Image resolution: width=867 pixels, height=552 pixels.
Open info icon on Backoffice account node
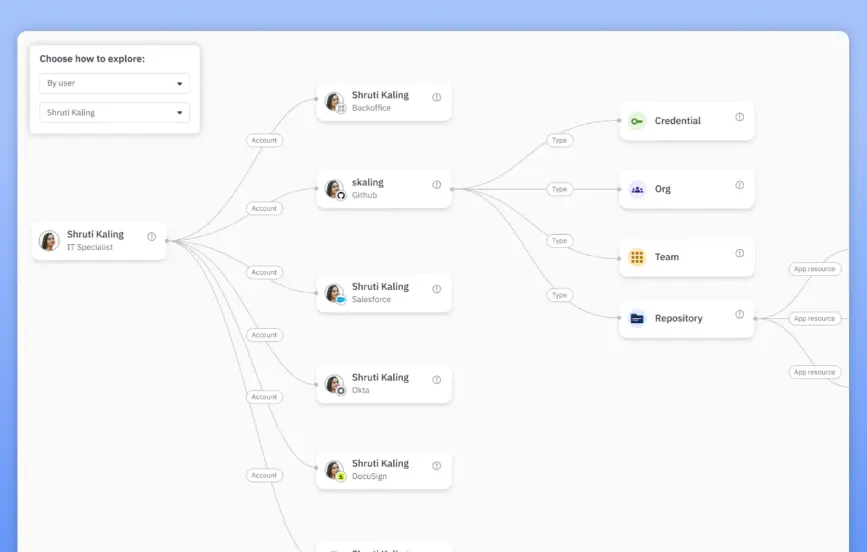pyautogui.click(x=437, y=97)
